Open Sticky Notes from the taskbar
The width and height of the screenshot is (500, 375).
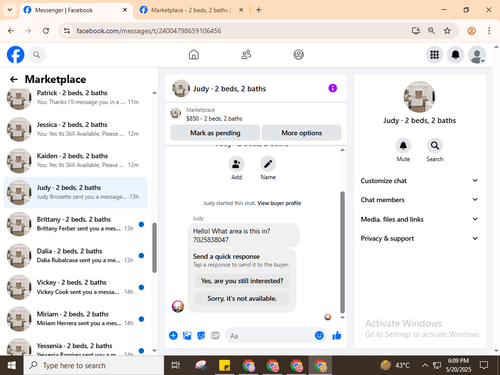click(224, 365)
